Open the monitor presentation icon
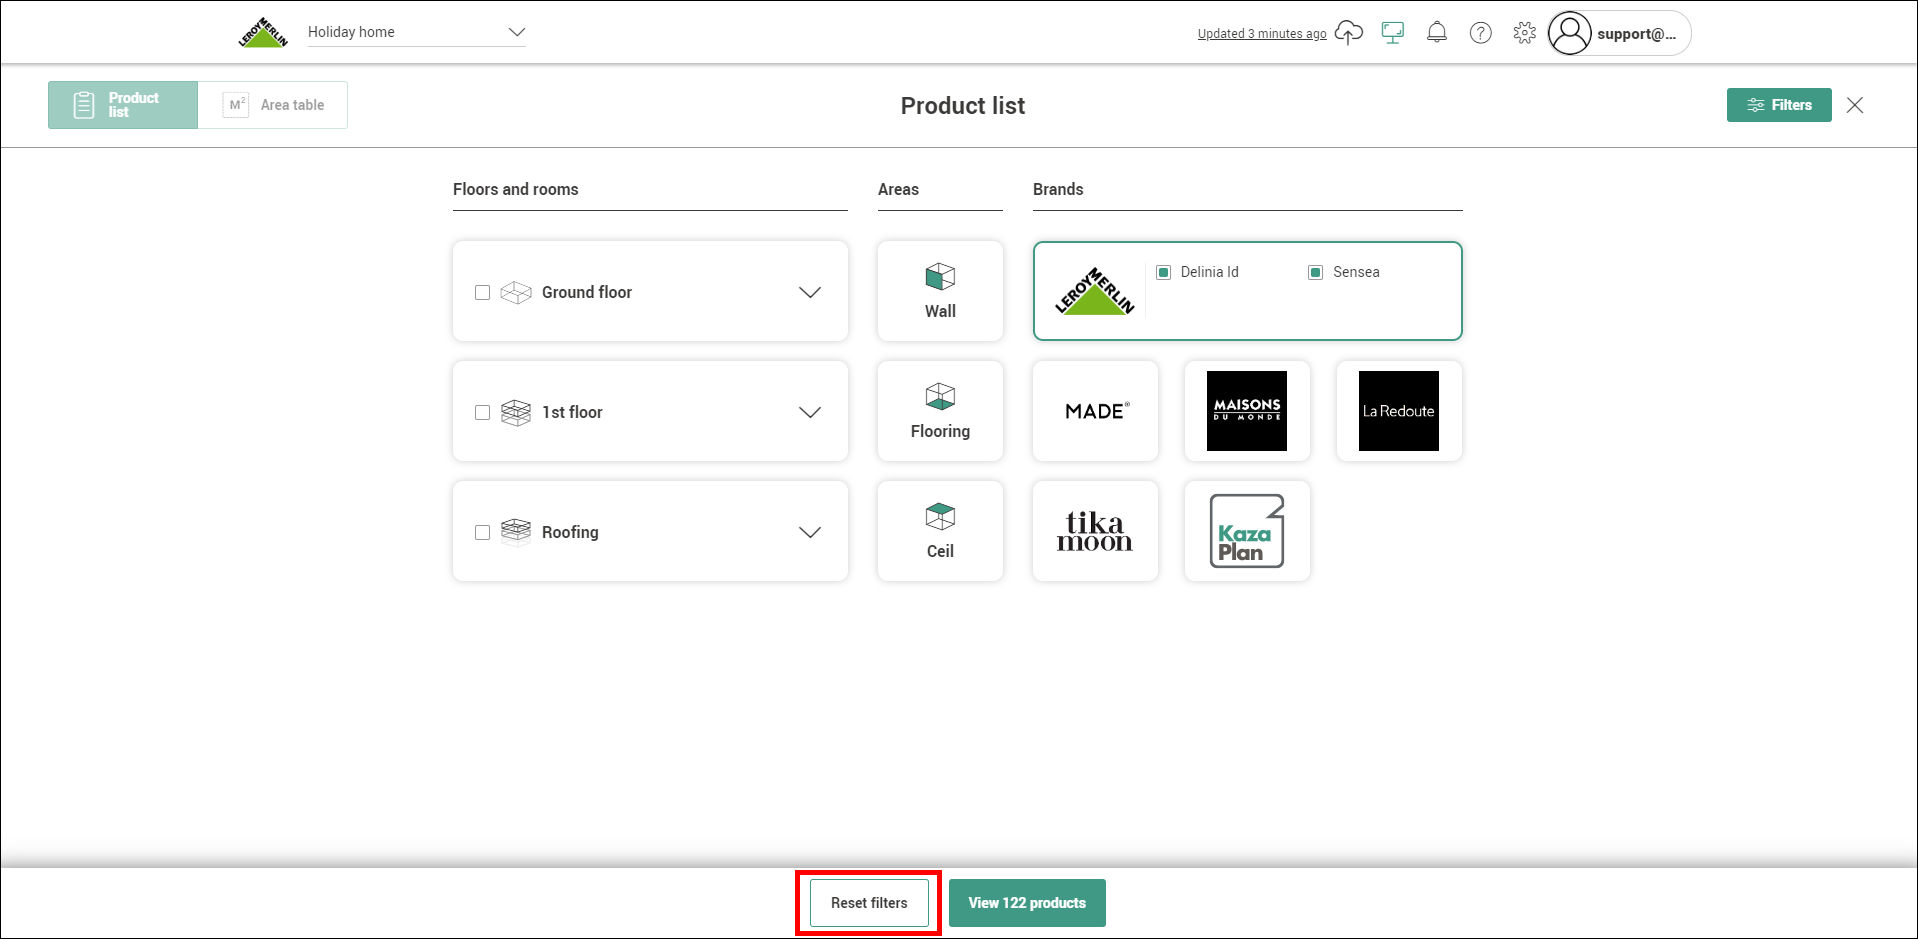This screenshot has height=939, width=1918. (x=1393, y=32)
